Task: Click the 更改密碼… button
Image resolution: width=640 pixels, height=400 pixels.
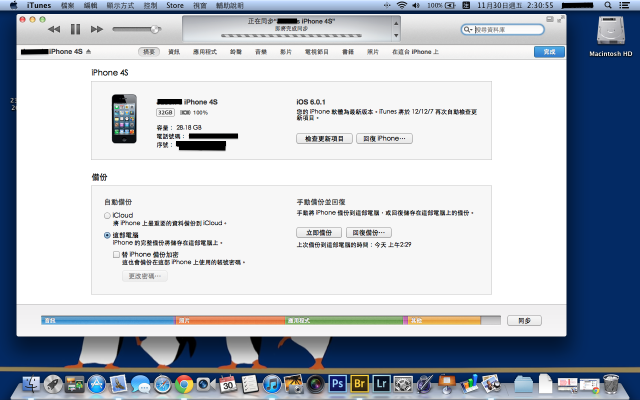Action: click(145, 276)
